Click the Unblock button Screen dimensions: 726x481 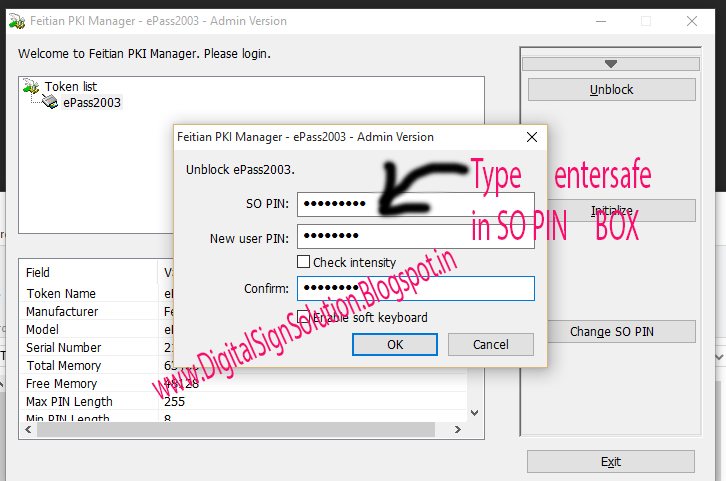612,89
